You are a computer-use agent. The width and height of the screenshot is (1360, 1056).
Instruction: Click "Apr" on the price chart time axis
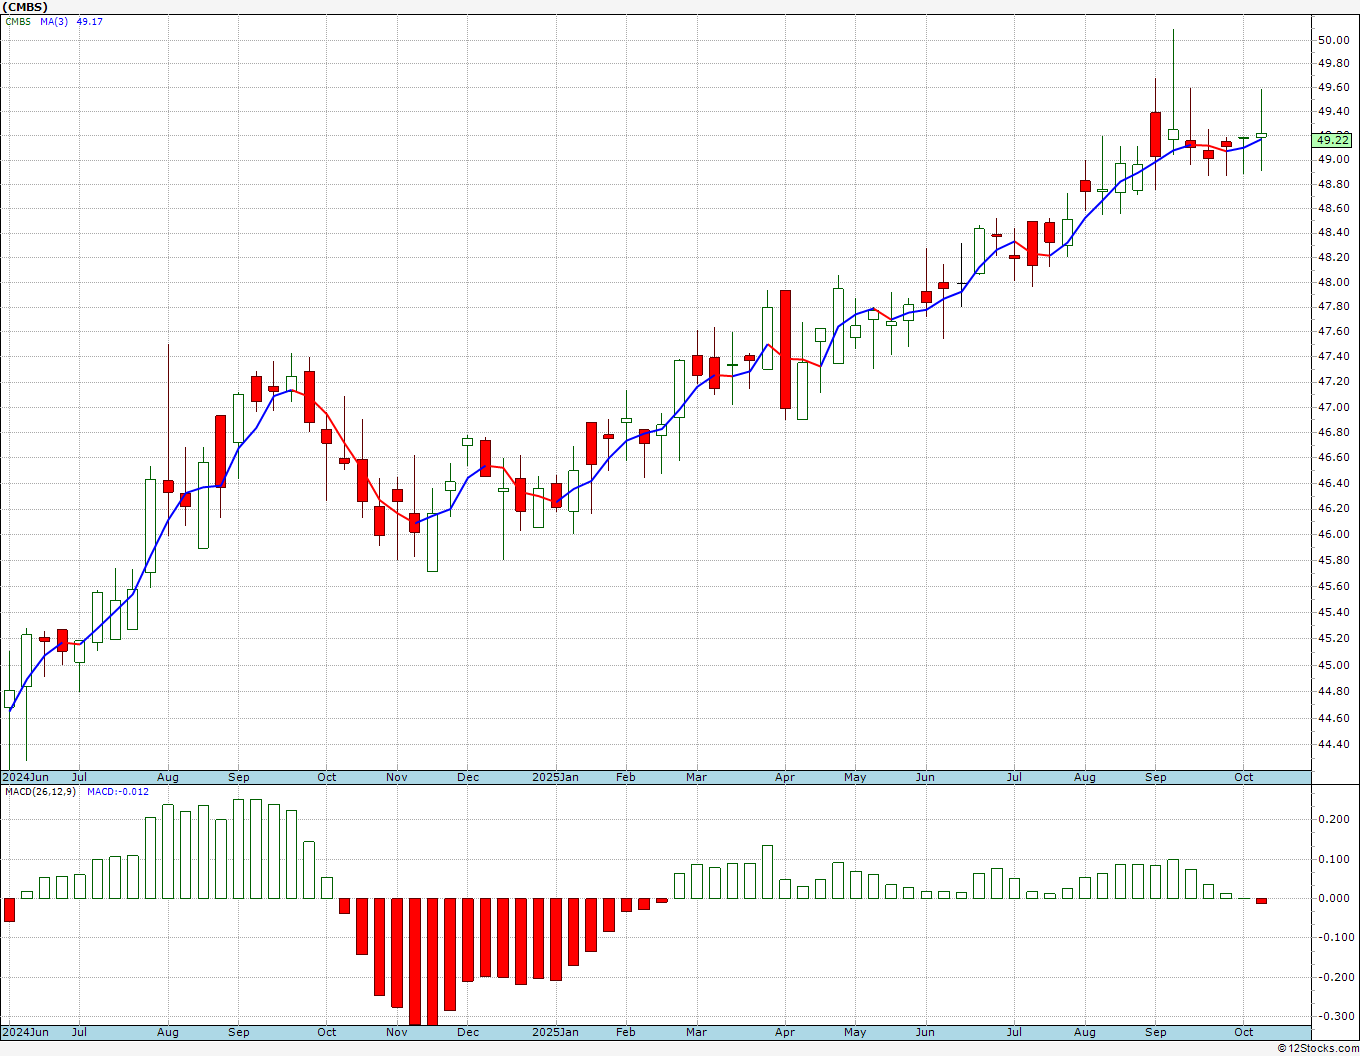[x=785, y=777]
